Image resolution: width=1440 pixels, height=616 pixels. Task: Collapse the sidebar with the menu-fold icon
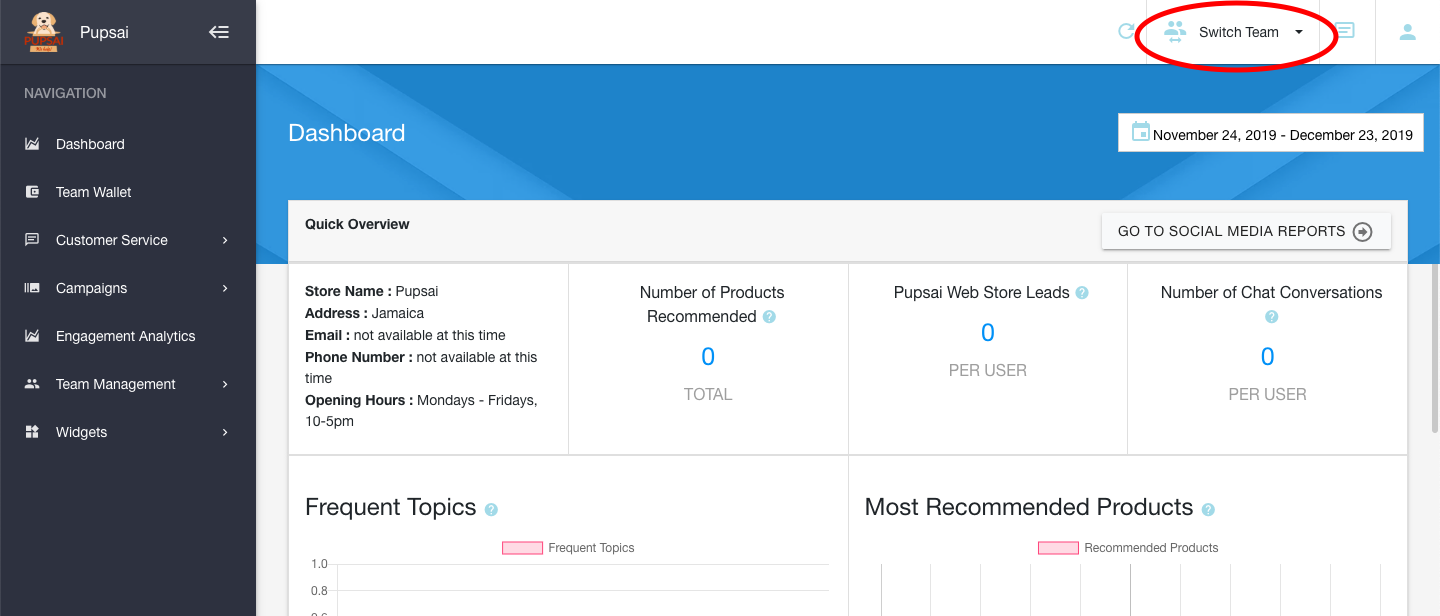(219, 32)
